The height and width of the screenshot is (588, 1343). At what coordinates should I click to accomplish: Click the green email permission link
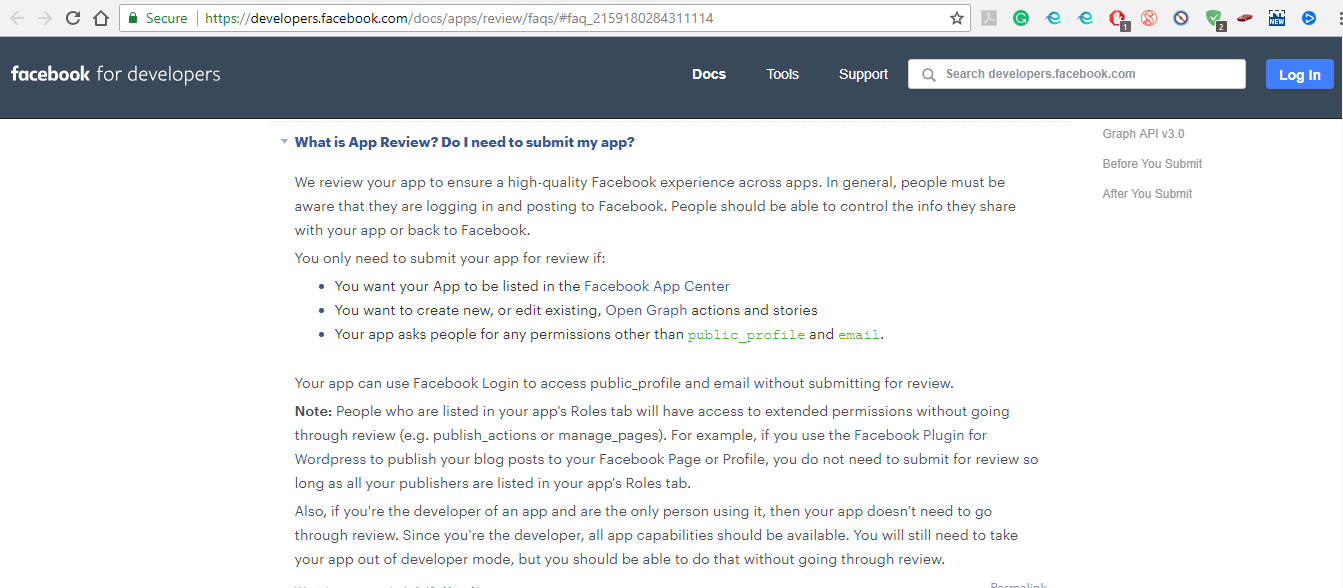coord(859,335)
